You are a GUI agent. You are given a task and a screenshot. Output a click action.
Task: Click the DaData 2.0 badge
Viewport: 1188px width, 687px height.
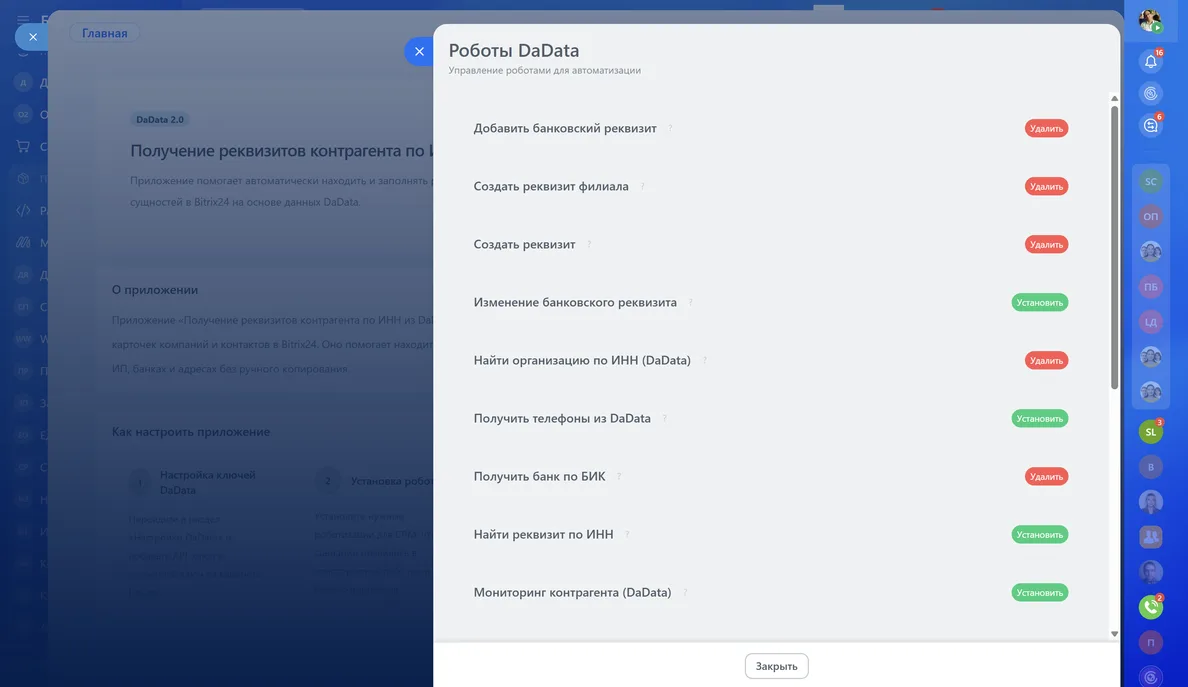coord(160,120)
